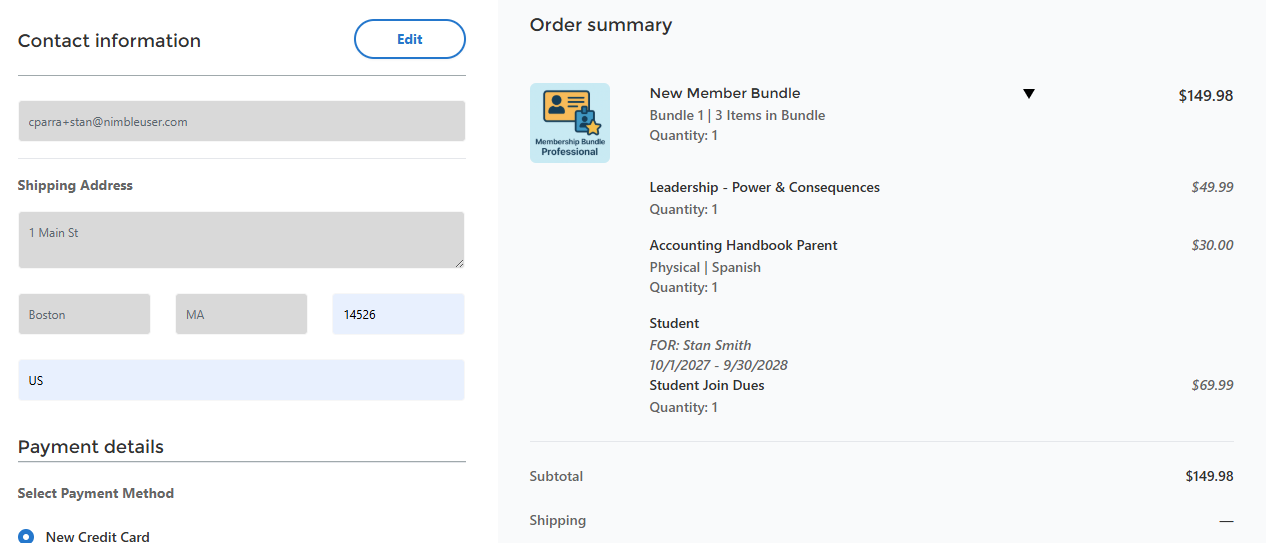This screenshot has width=1286, height=543.
Task: Click Leadership - Power & Consequences item
Action: (x=764, y=187)
